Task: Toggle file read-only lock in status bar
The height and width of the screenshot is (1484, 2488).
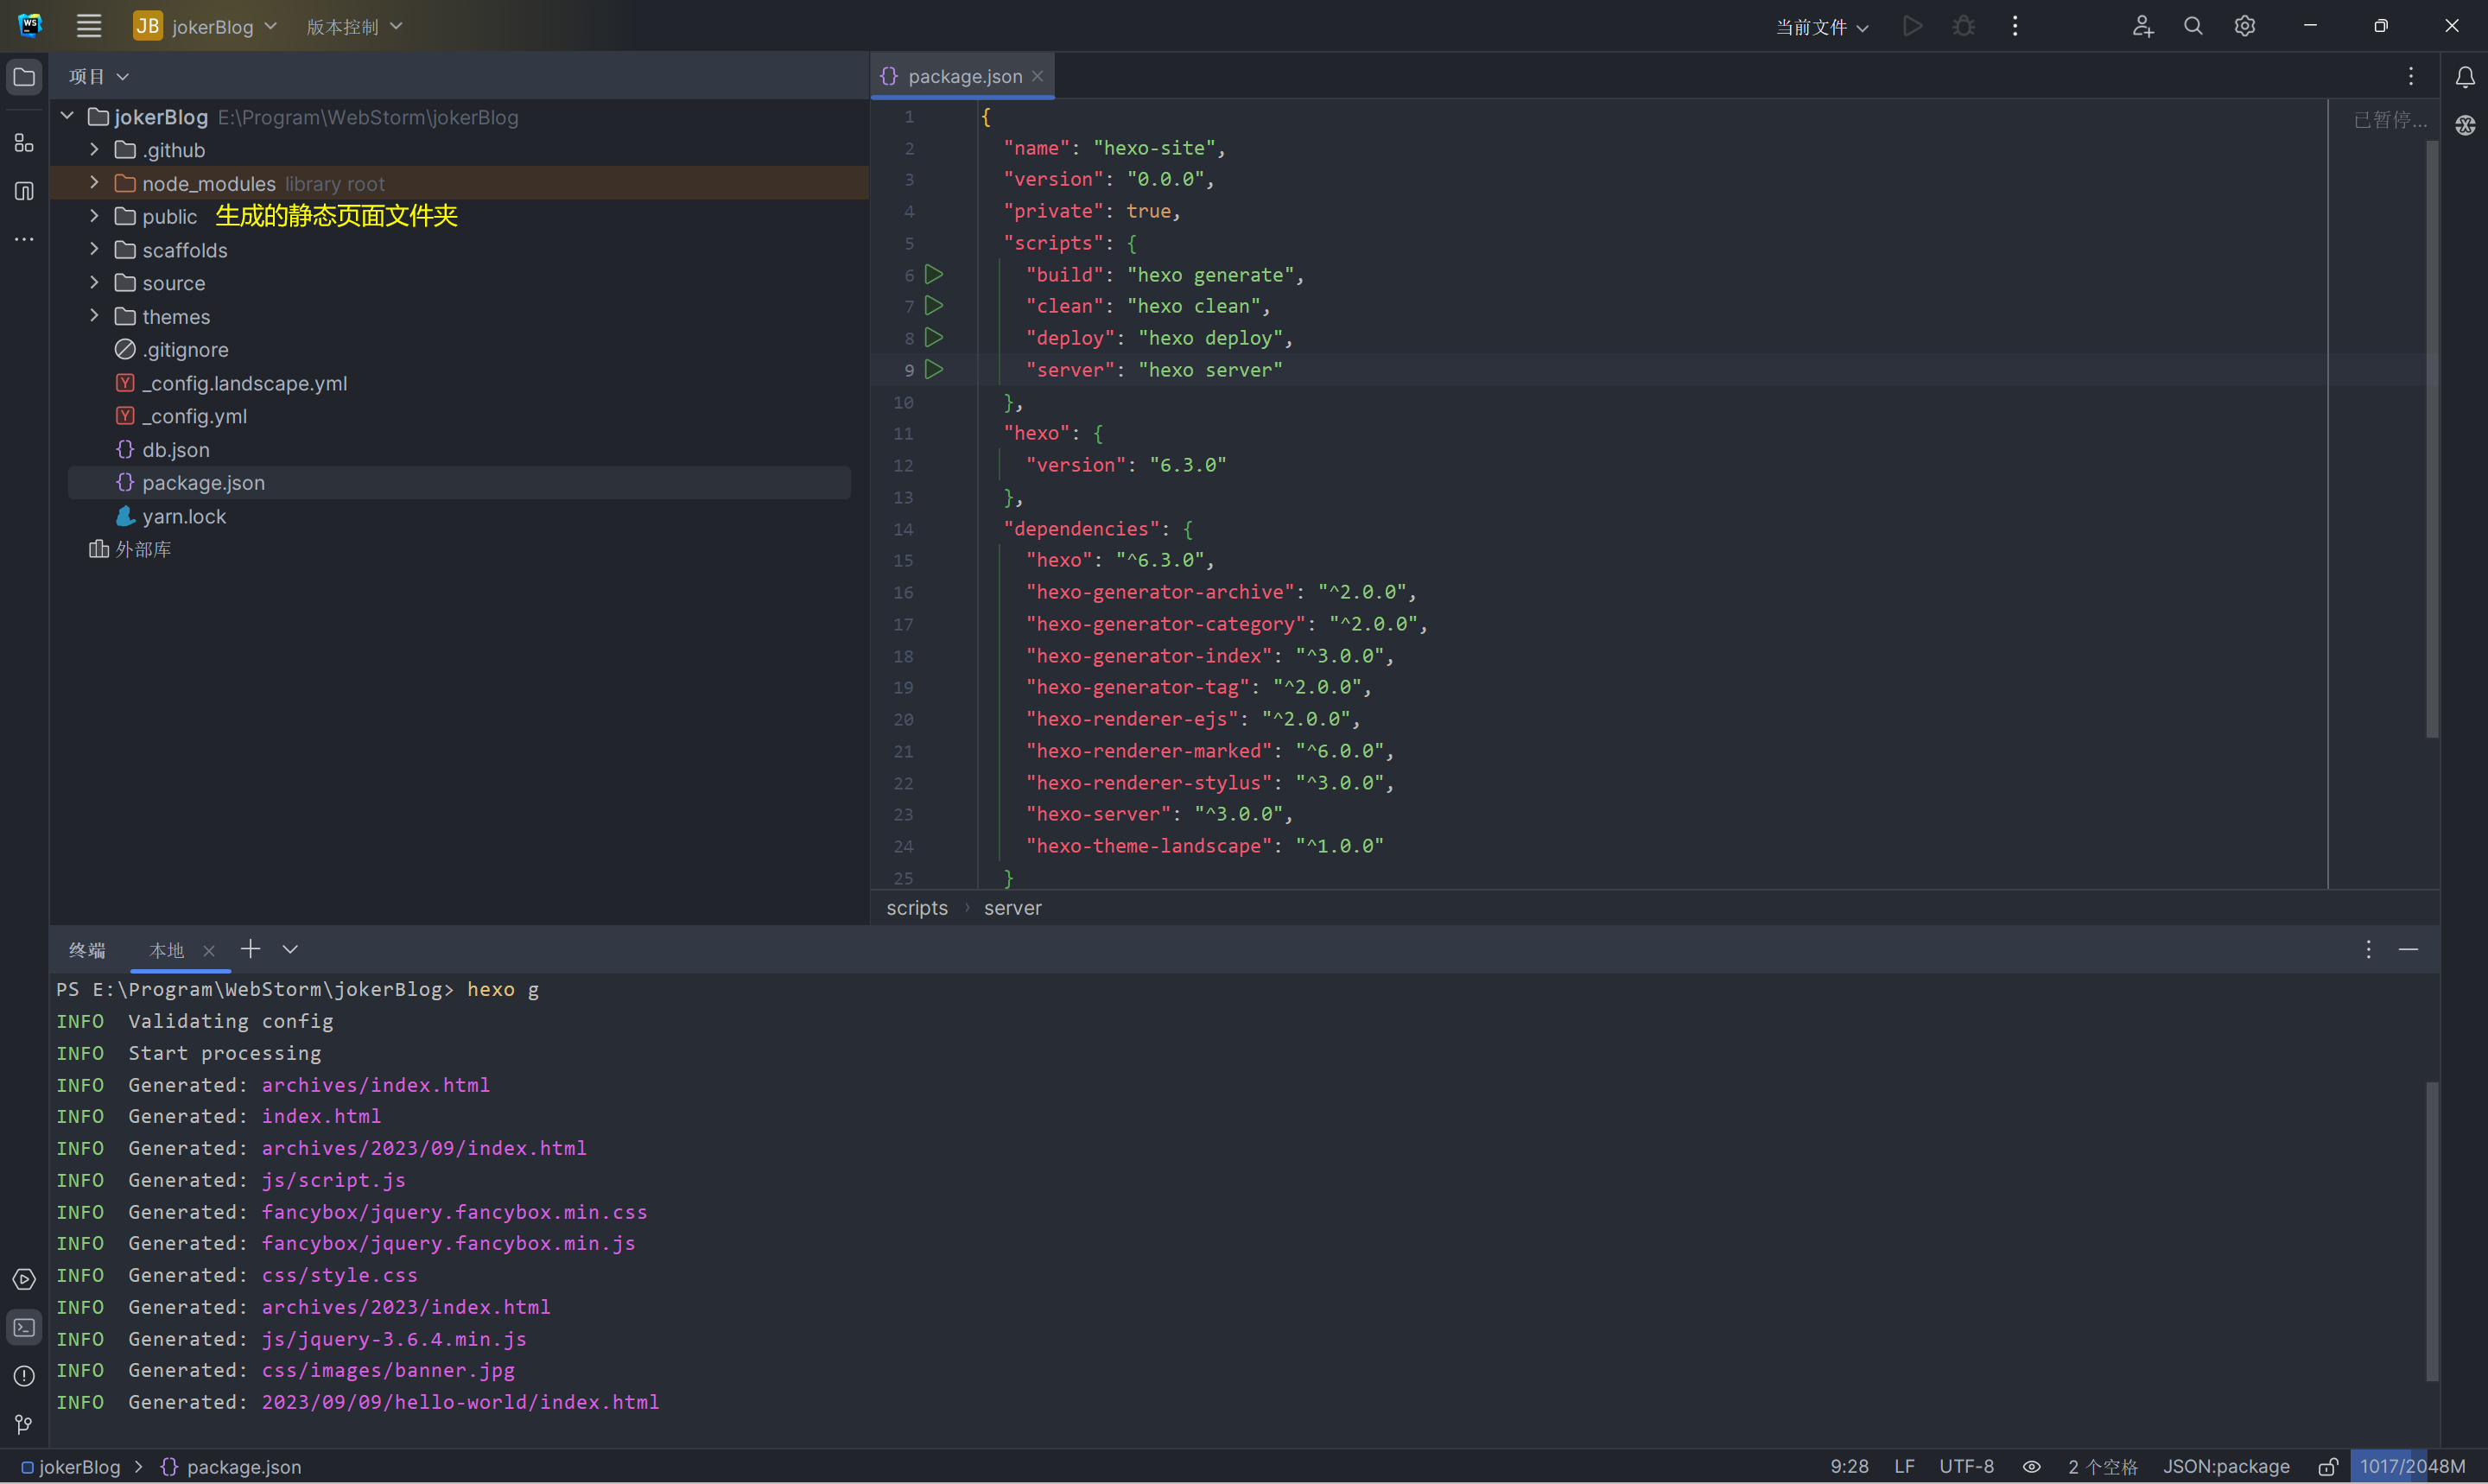Action: tap(2328, 1466)
